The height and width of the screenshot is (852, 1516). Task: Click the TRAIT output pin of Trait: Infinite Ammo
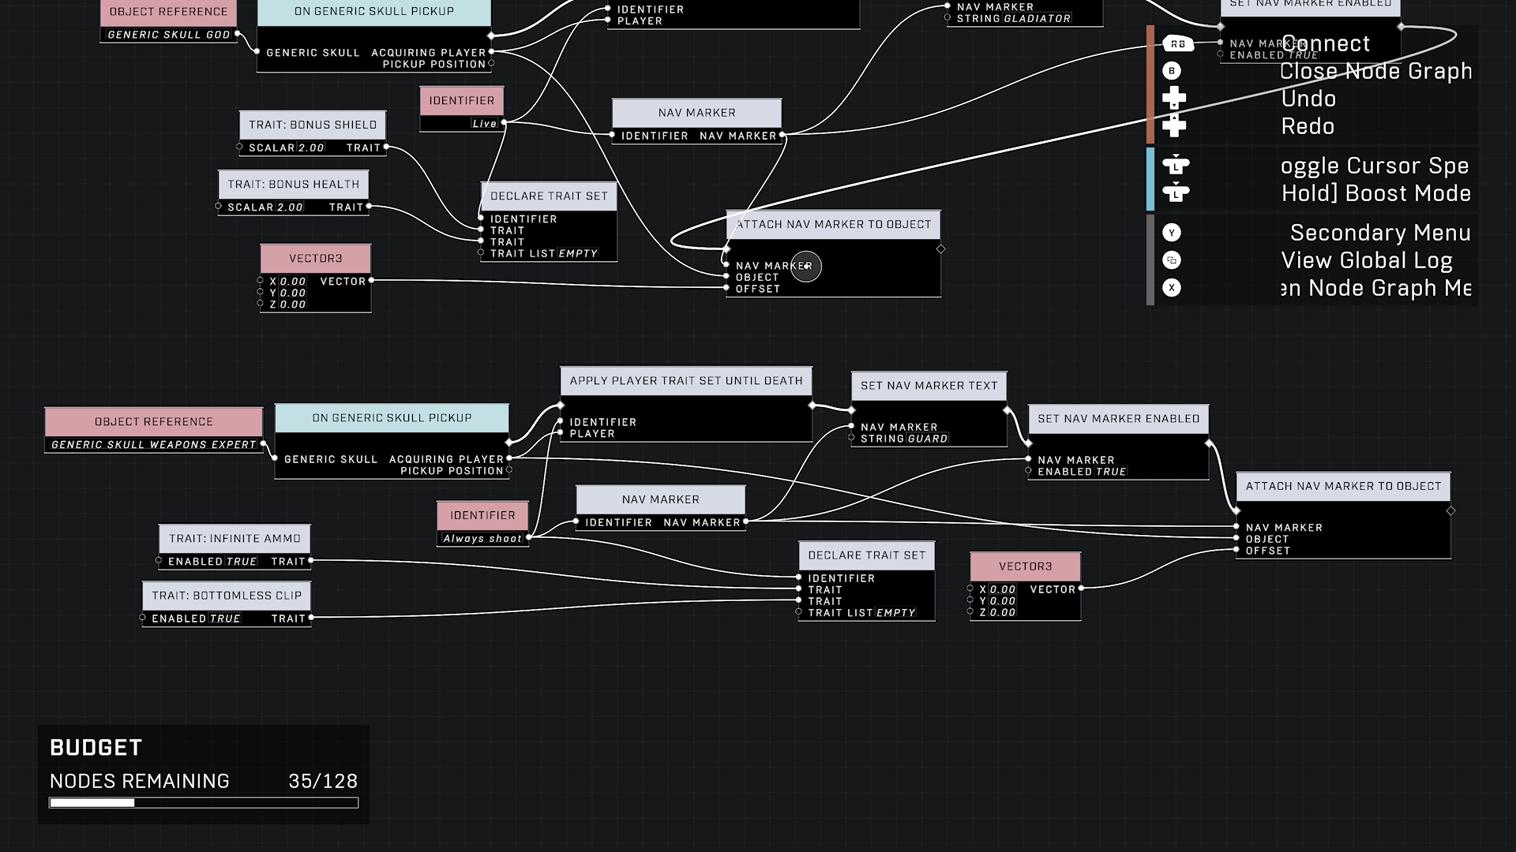point(311,561)
